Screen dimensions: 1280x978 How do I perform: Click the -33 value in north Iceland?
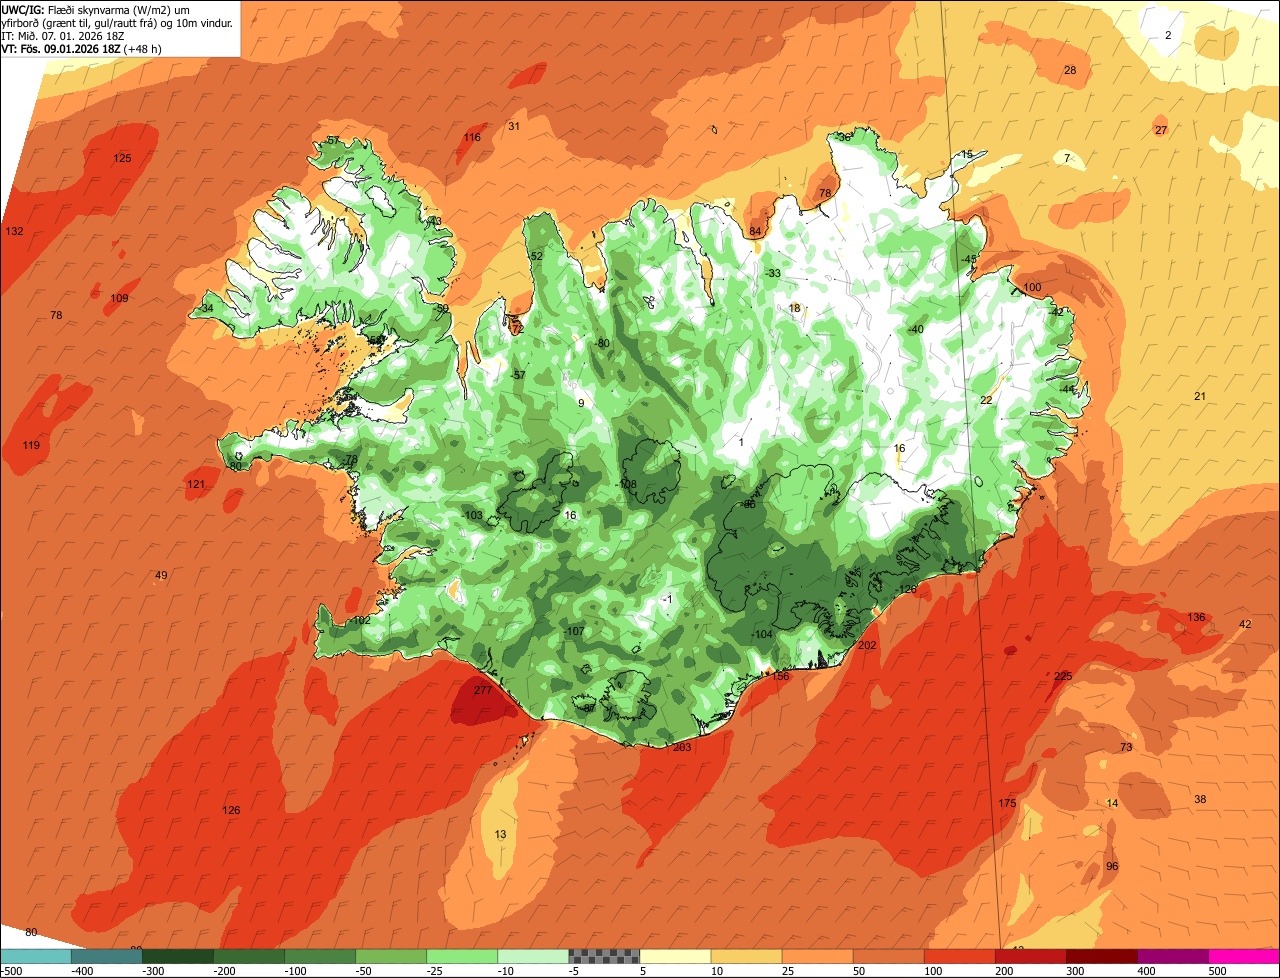[x=772, y=273]
